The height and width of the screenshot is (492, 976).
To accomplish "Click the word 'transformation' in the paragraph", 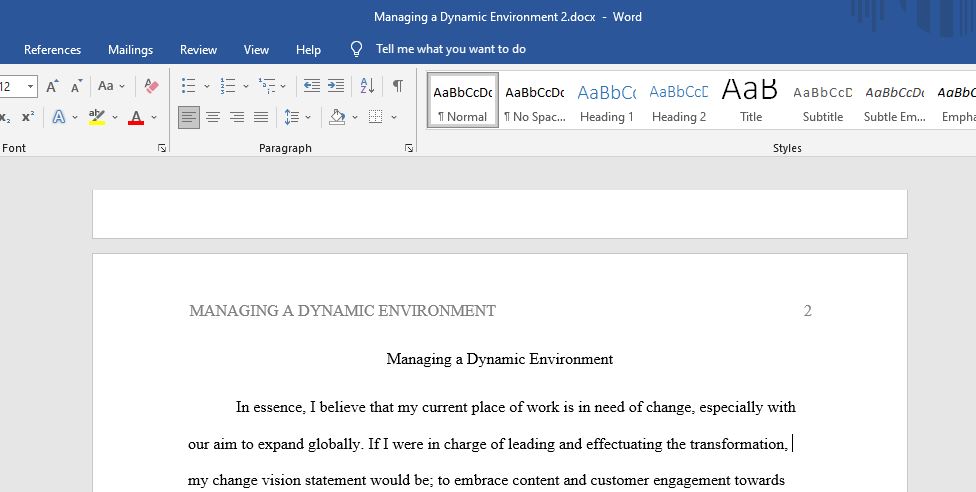I will click(738, 444).
